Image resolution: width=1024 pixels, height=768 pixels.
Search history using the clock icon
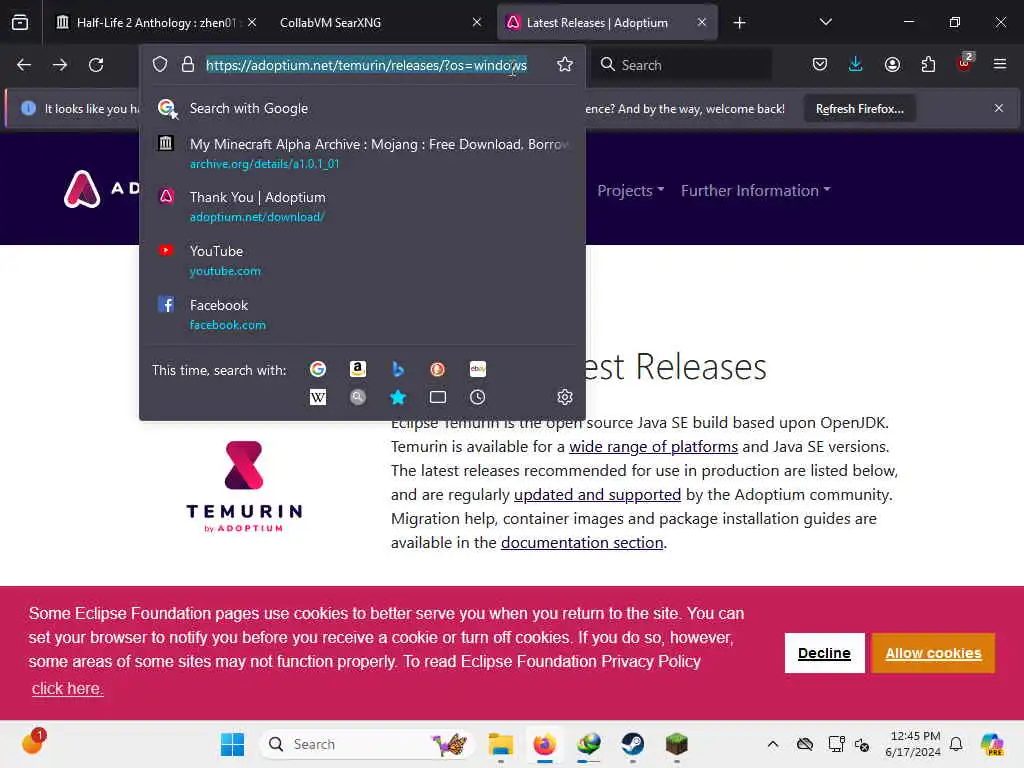[x=477, y=397]
